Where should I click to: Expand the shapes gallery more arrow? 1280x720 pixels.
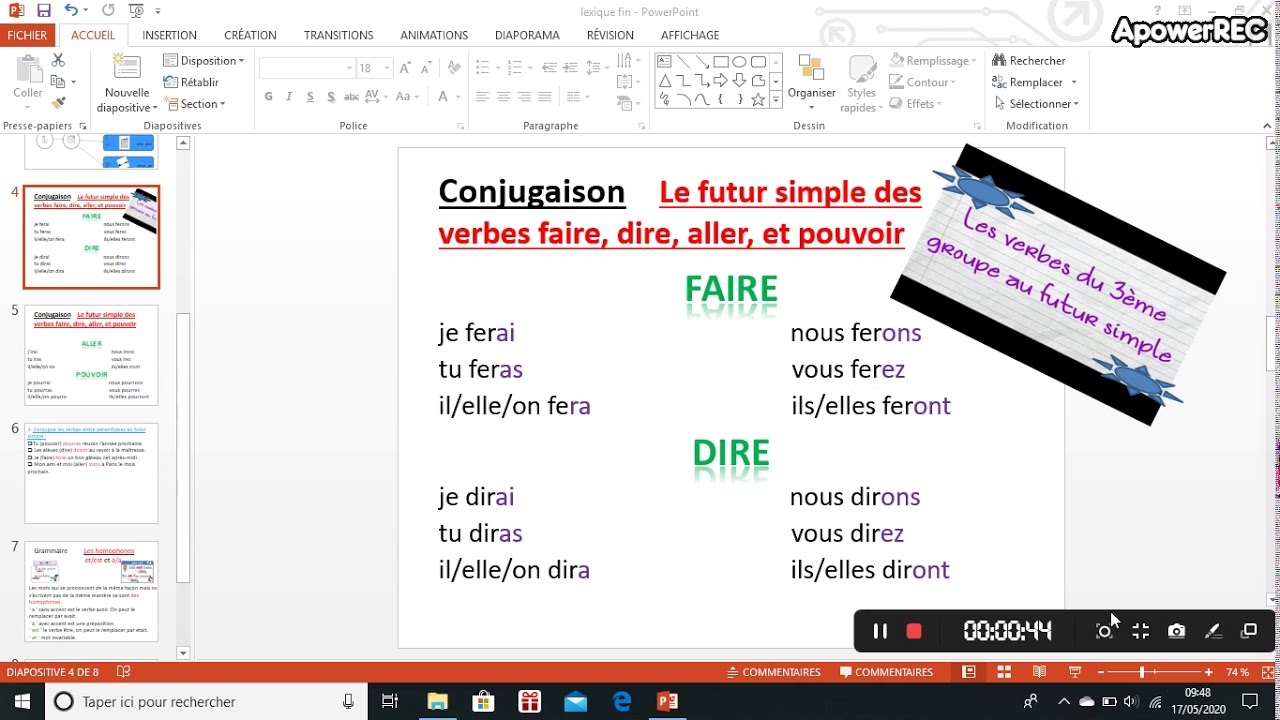click(775, 101)
